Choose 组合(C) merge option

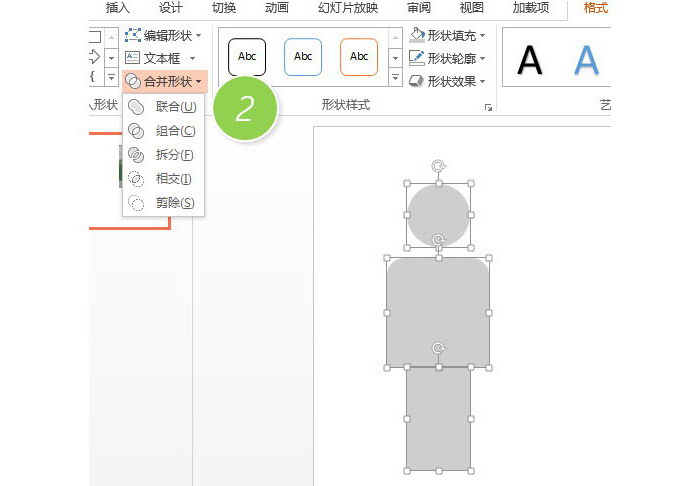(x=163, y=131)
